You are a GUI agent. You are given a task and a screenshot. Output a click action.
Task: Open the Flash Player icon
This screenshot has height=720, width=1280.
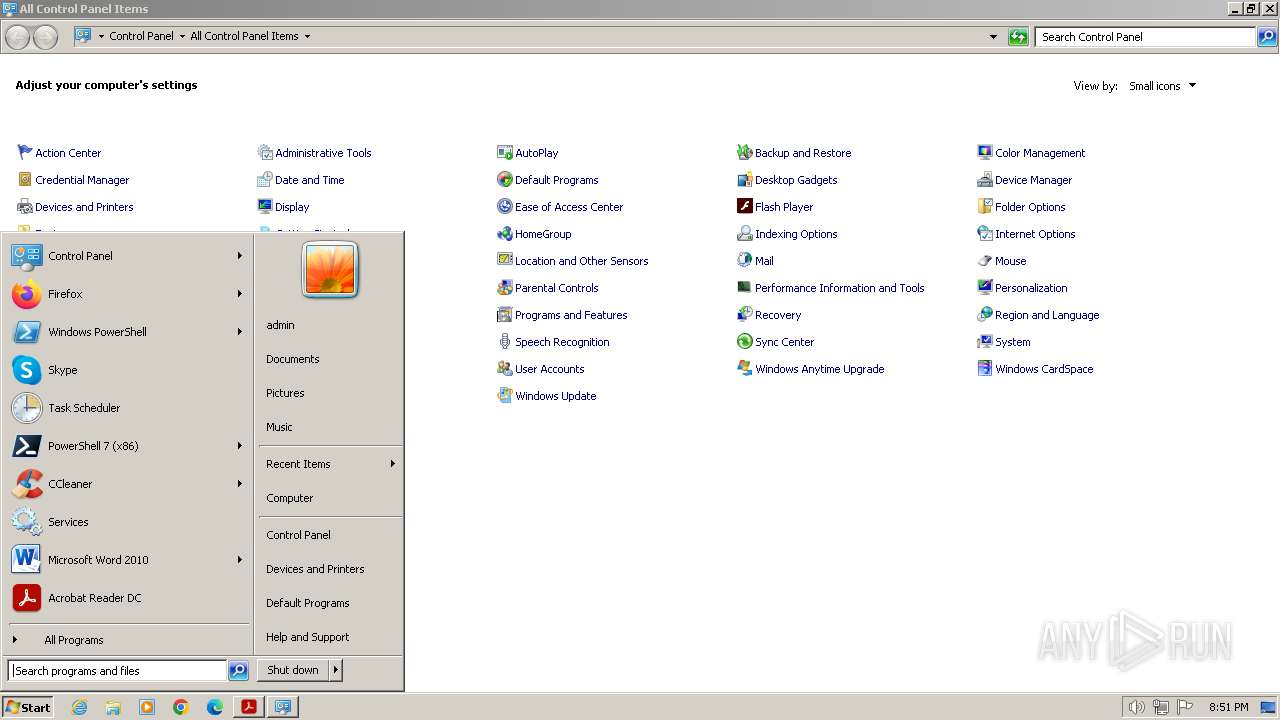745,207
